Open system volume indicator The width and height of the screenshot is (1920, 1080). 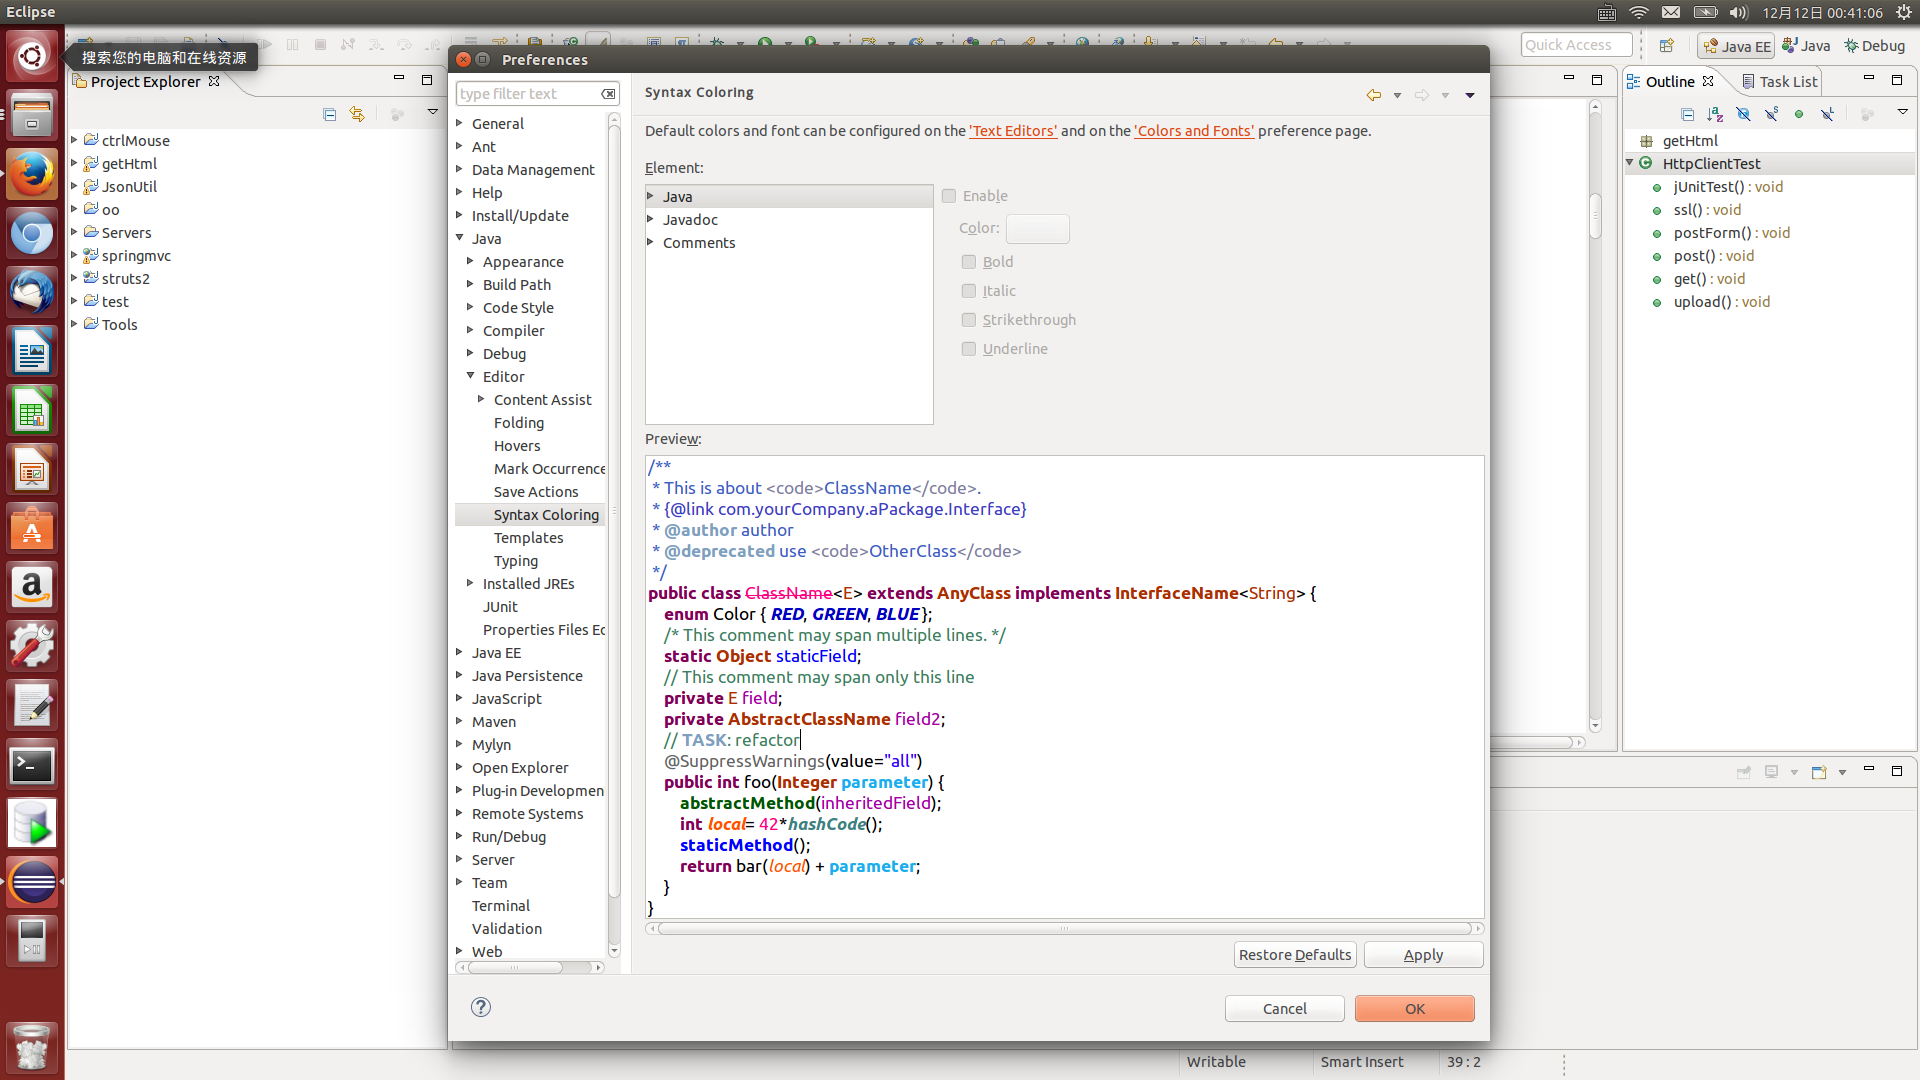point(1738,12)
